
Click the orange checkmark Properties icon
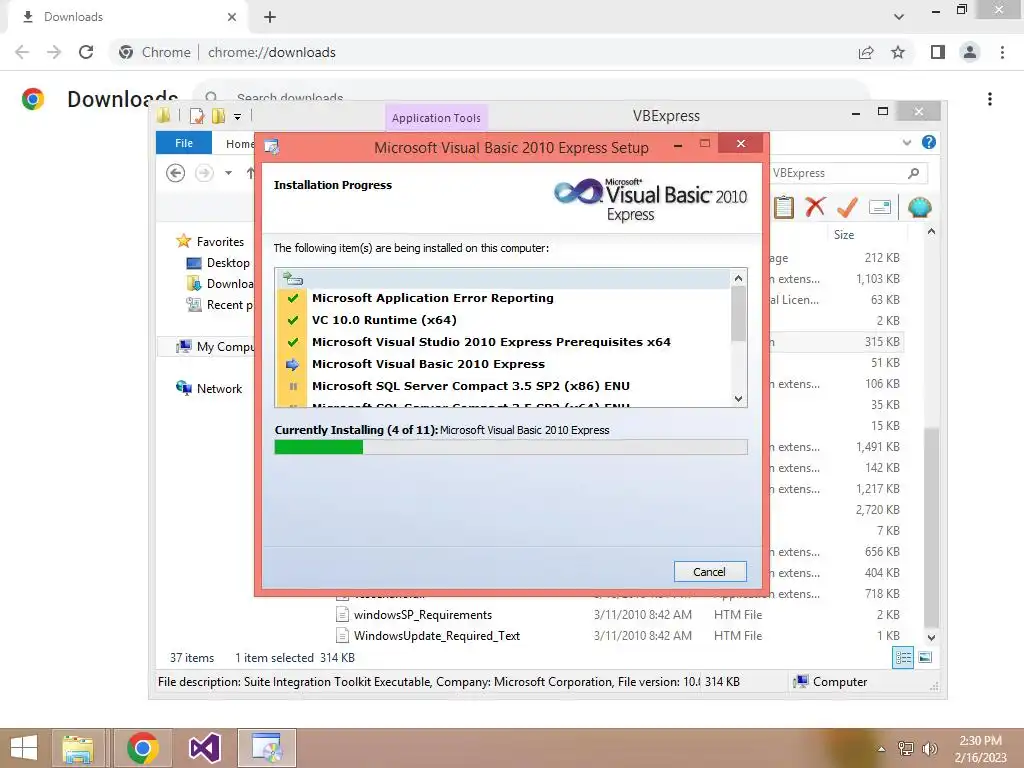click(x=847, y=207)
